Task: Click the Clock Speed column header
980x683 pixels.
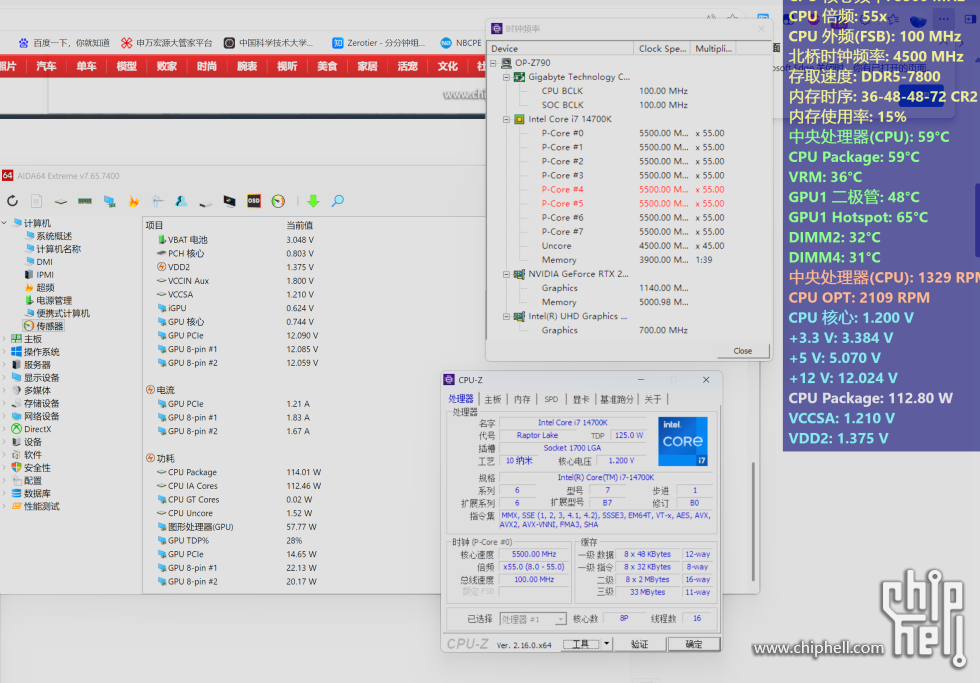Action: pyautogui.click(x=662, y=49)
